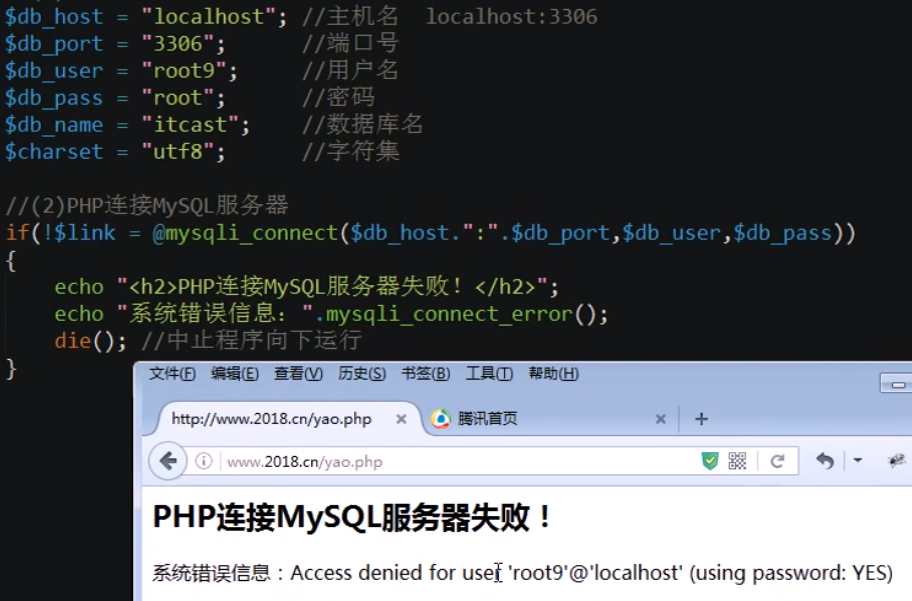Click the "localhost" string in $db_host line
The width and height of the screenshot is (912, 601).
[208, 16]
